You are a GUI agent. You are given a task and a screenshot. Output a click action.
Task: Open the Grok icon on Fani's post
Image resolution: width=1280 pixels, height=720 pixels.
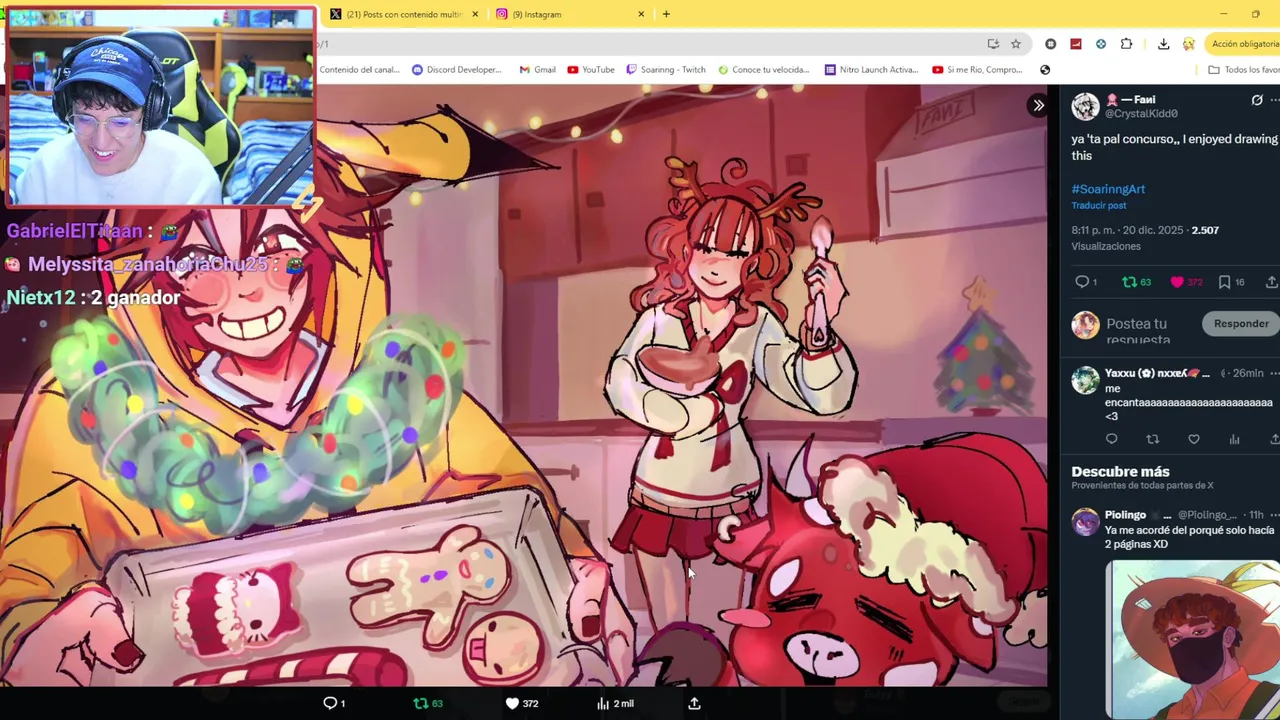1257,100
